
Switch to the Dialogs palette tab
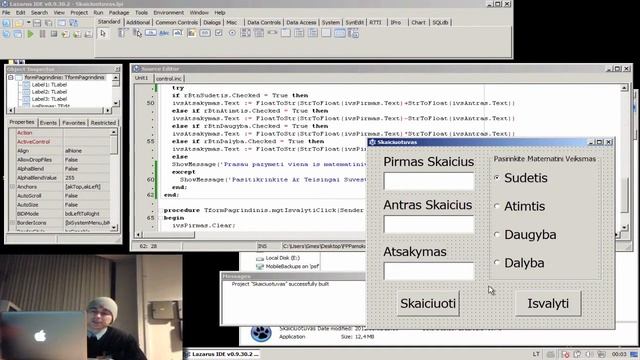click(x=212, y=22)
